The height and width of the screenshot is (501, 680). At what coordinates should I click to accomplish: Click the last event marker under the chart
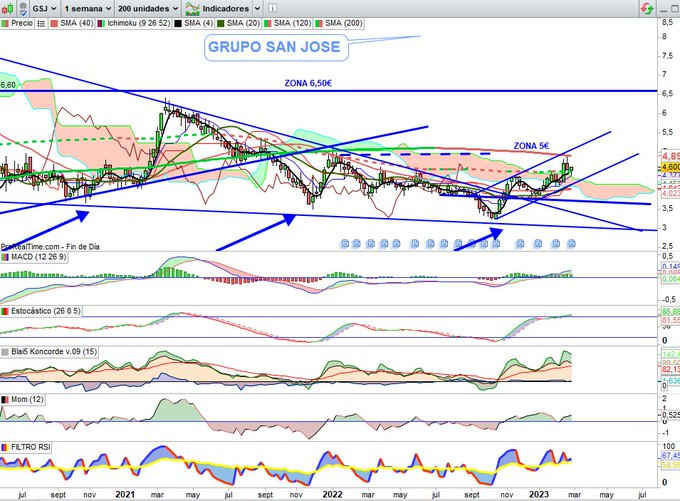(x=571, y=244)
